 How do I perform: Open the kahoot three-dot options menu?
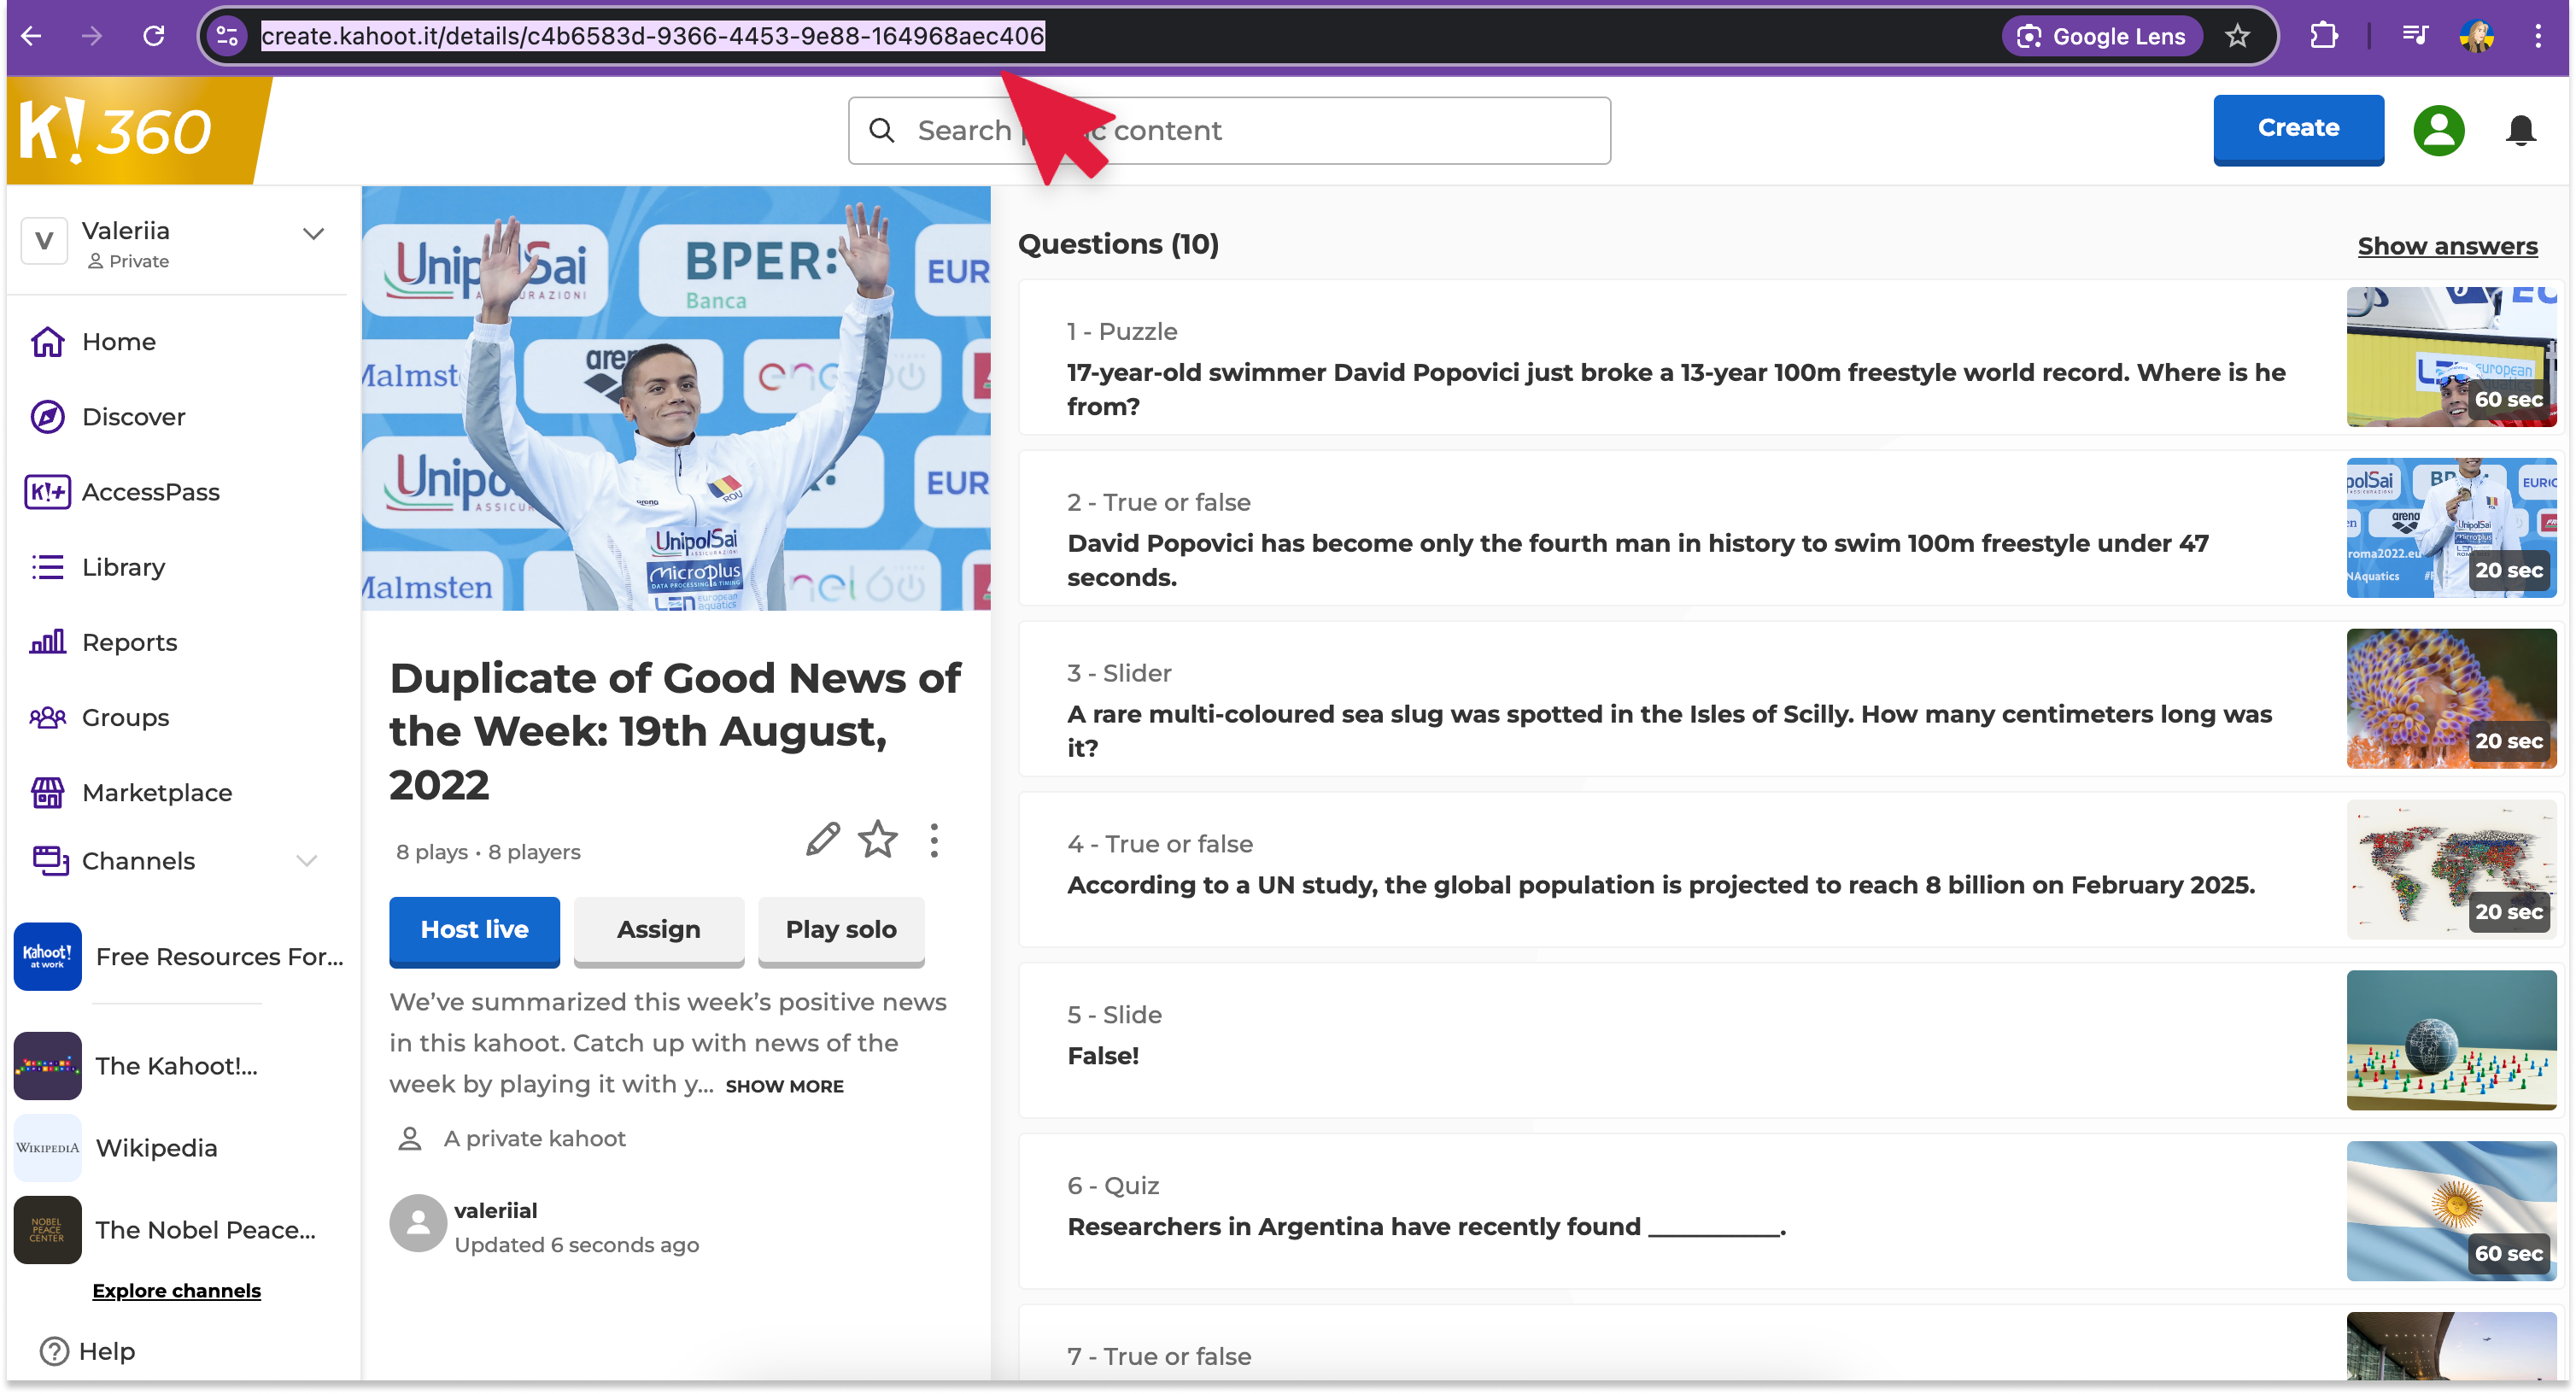pyautogui.click(x=934, y=840)
